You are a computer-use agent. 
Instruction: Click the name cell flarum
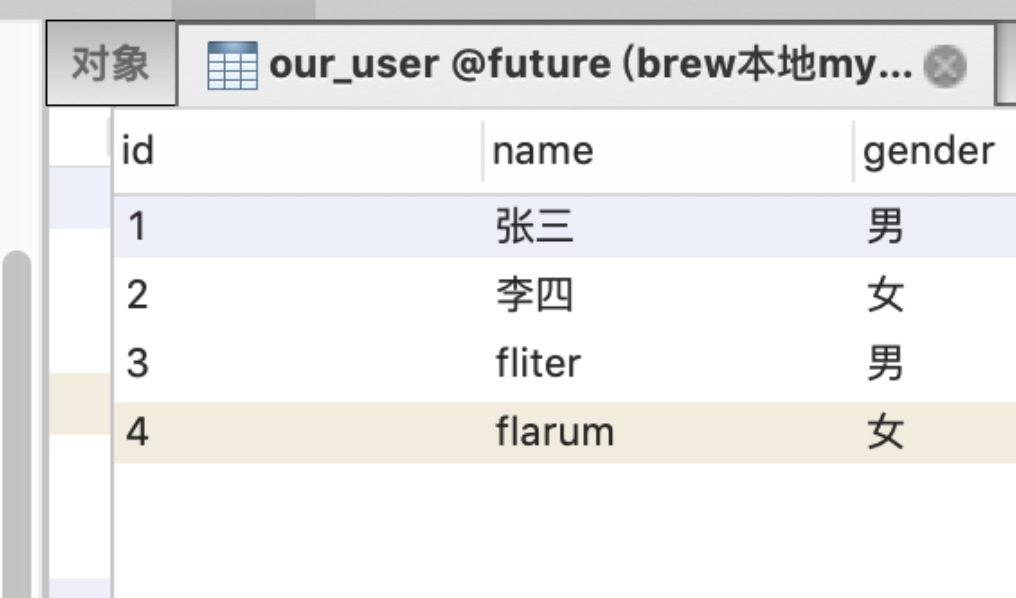[554, 432]
